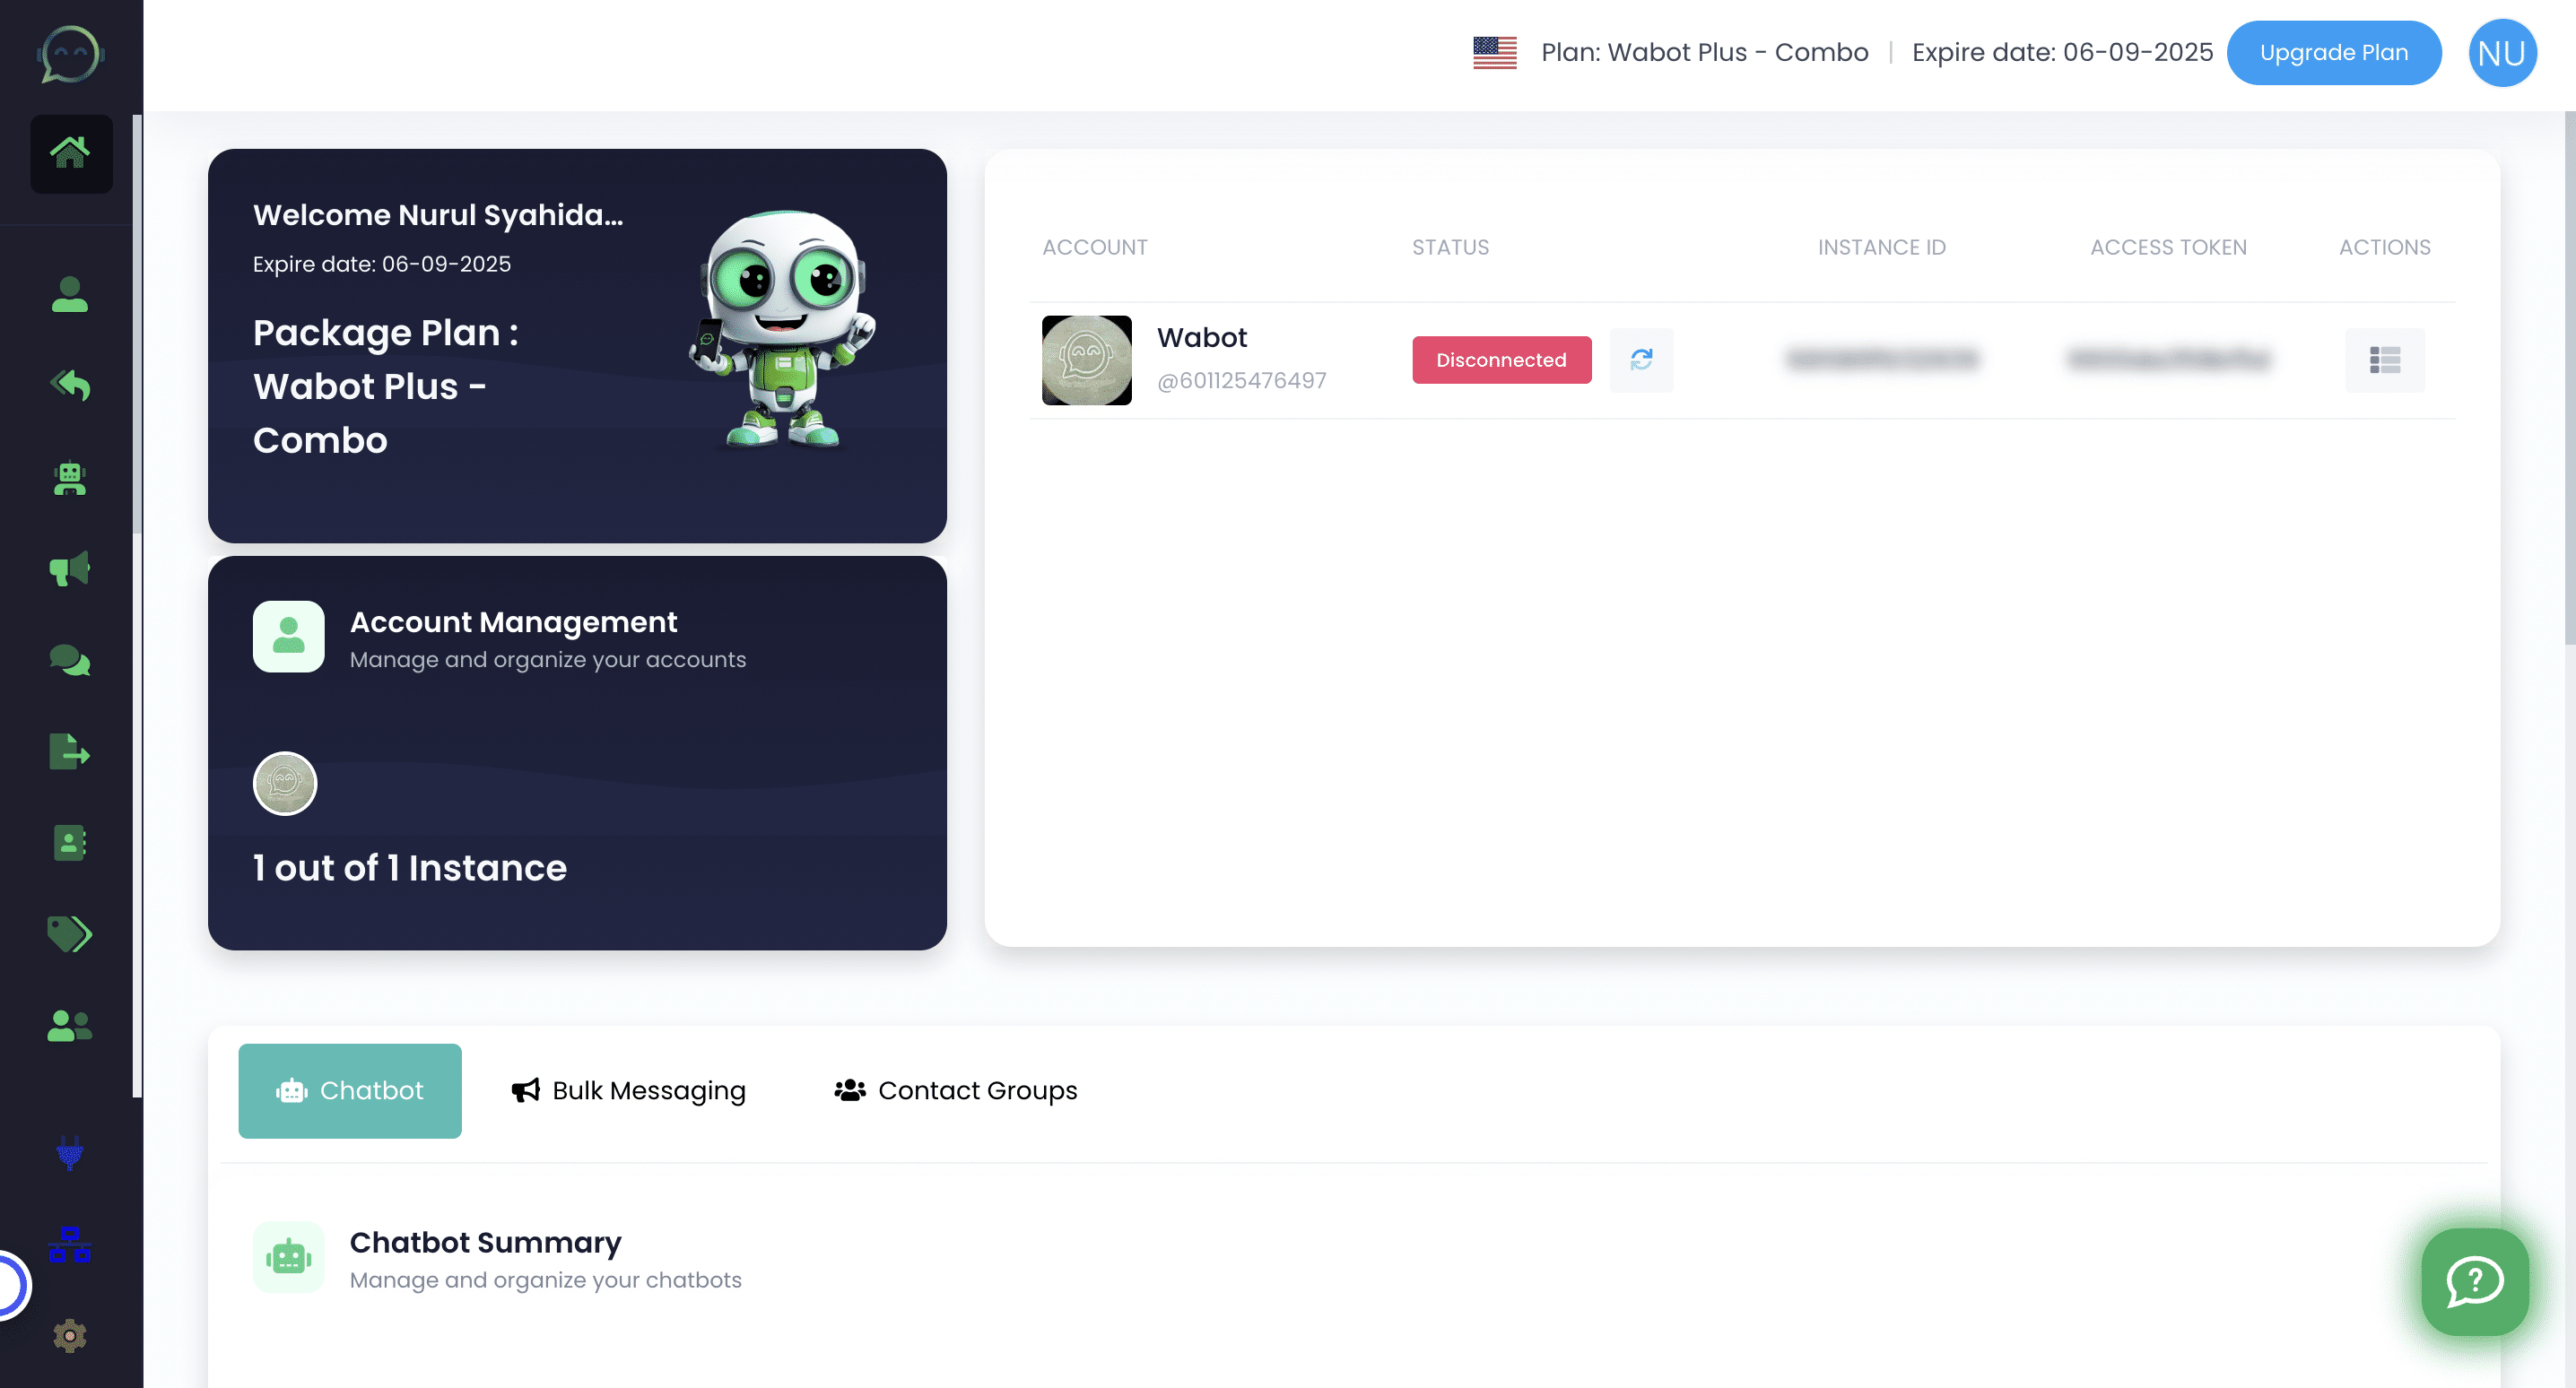The image size is (2576, 1388).
Task: Click the Upgrade Plan button
Action: [2333, 53]
